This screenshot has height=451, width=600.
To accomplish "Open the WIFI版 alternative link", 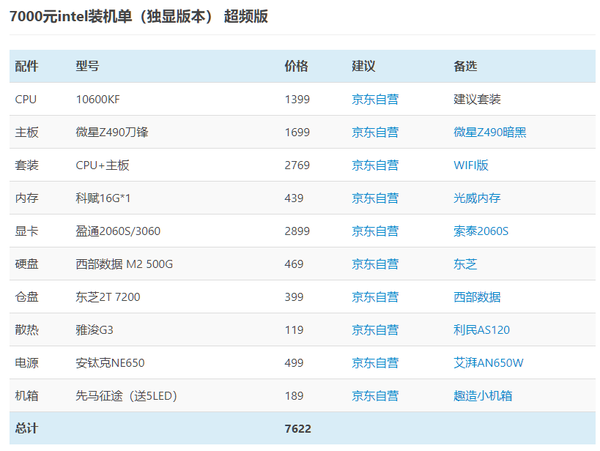I will (471, 165).
